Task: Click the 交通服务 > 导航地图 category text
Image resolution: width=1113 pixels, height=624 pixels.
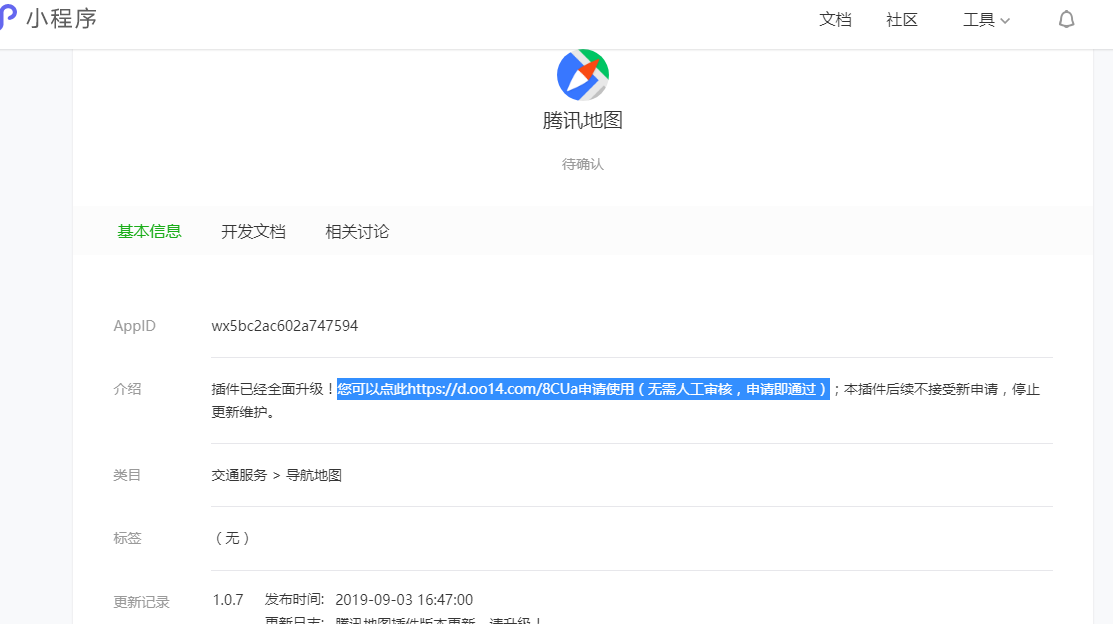Action: pyautogui.click(x=277, y=475)
